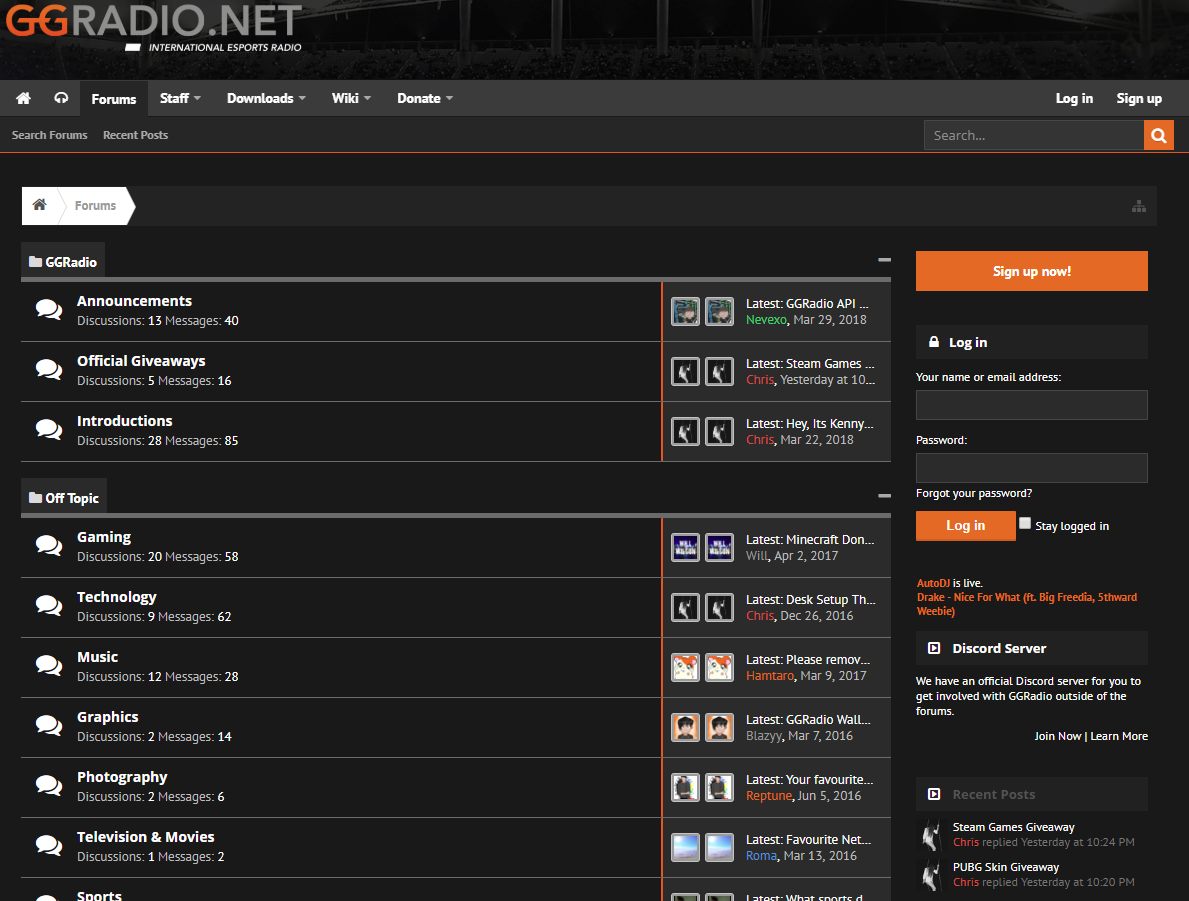
Task: Open Recent Posts sub-navigation link
Action: click(x=136, y=135)
